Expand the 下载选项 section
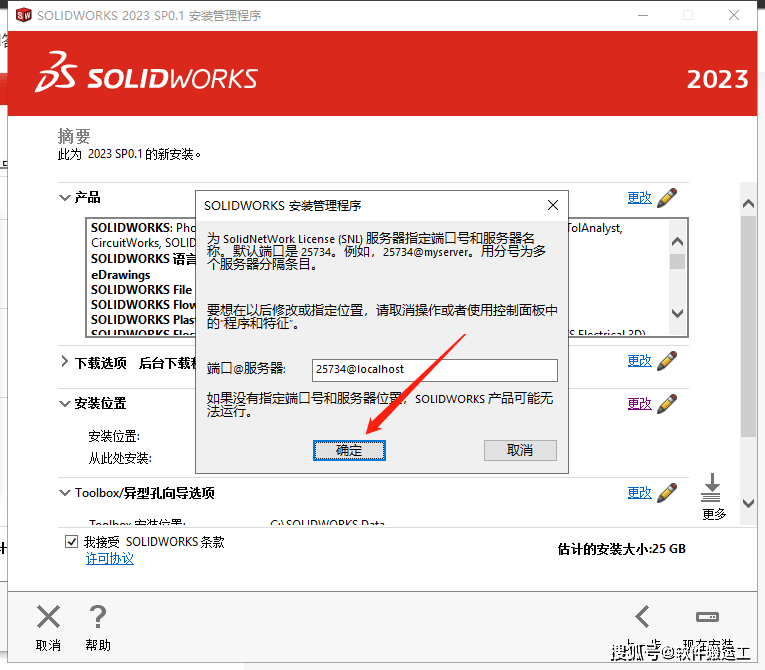The height and width of the screenshot is (670, 765). pos(64,362)
